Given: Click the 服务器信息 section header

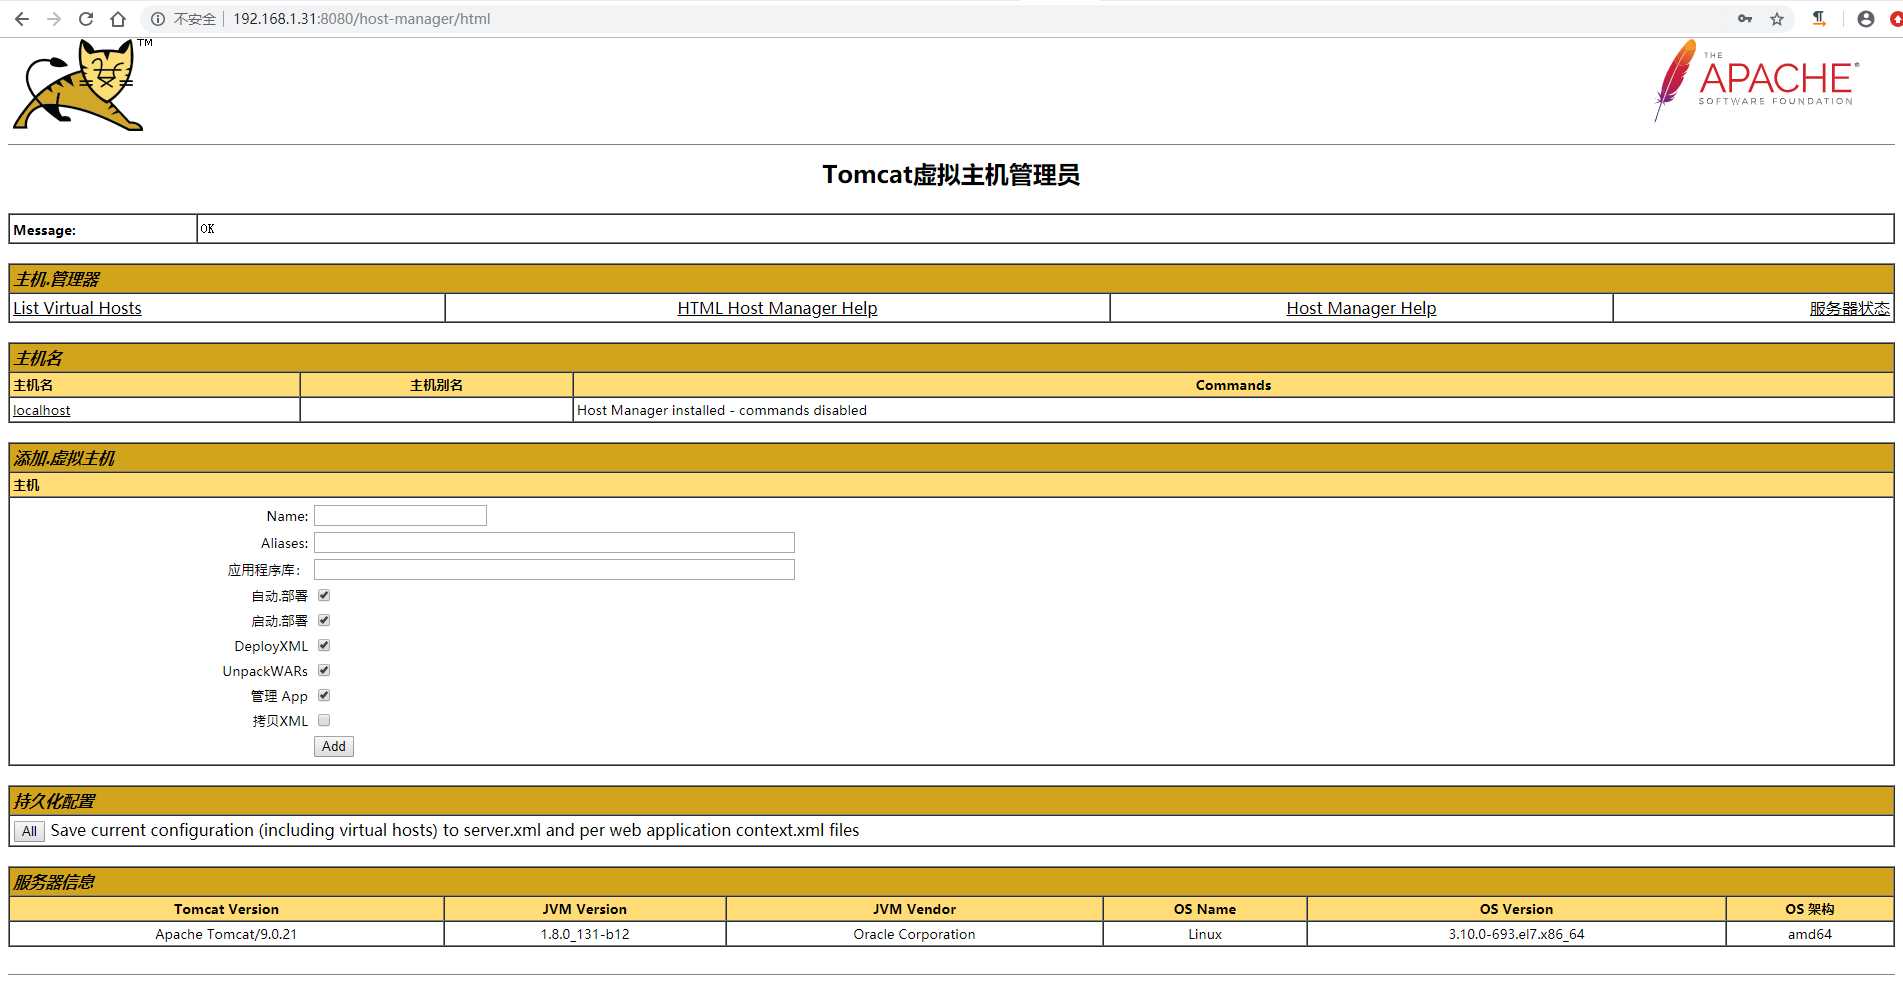Looking at the screenshot, I should point(951,882).
